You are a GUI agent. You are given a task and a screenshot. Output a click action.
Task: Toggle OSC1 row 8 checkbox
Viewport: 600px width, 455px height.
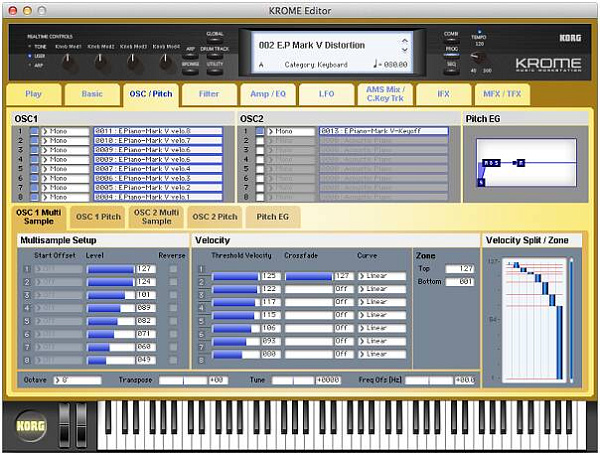click(34, 197)
